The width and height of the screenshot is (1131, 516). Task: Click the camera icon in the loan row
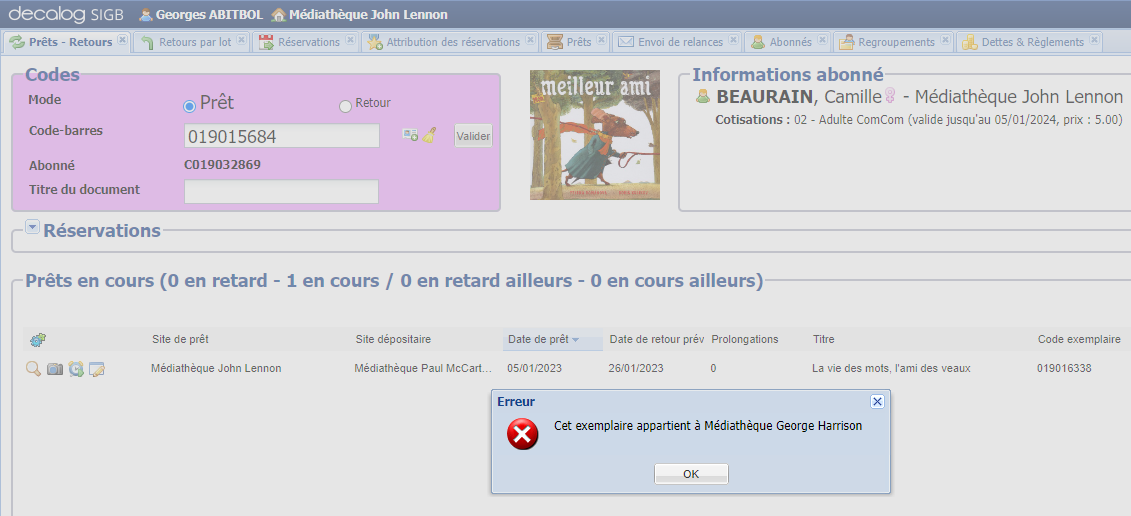pos(55,369)
